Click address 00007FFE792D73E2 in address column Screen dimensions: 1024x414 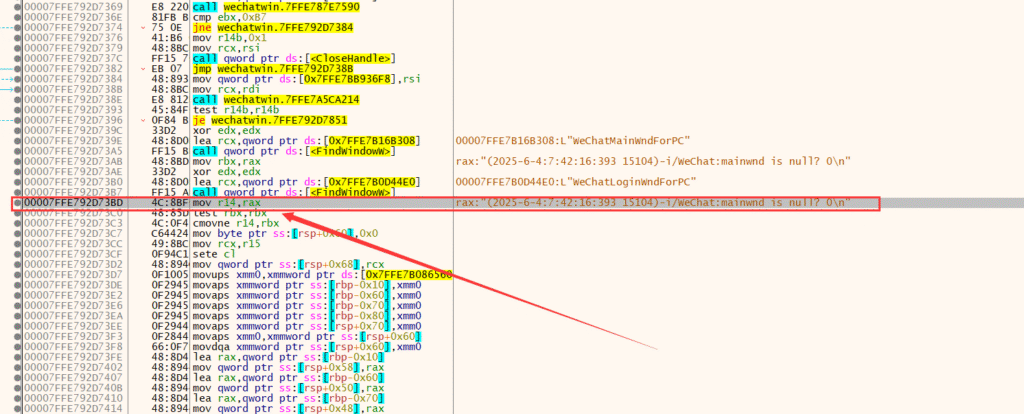click(72, 295)
